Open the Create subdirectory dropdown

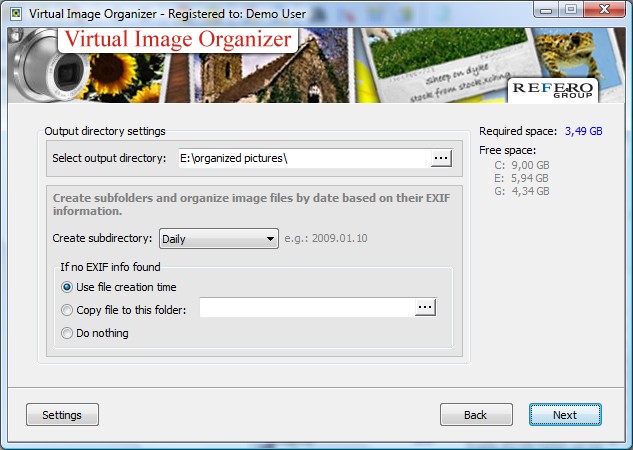point(219,239)
